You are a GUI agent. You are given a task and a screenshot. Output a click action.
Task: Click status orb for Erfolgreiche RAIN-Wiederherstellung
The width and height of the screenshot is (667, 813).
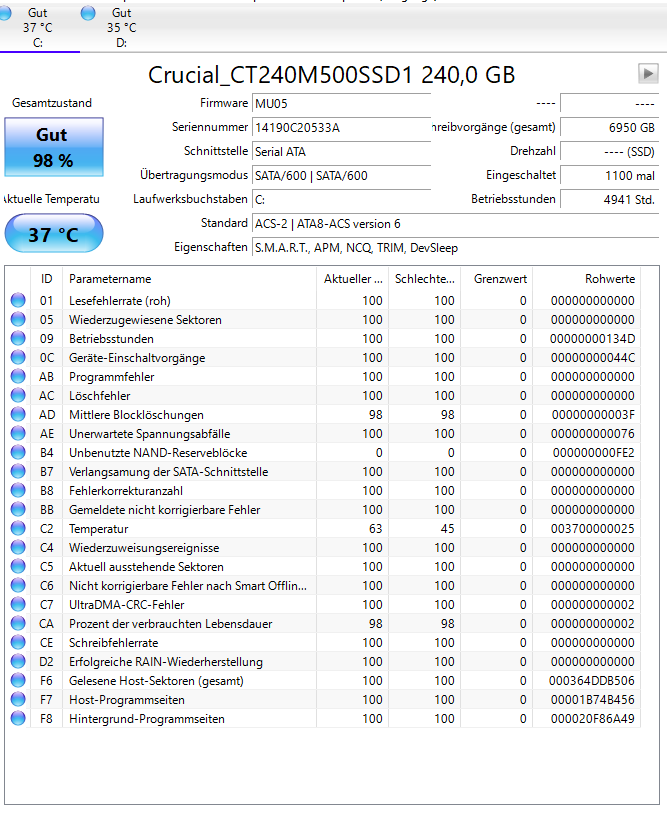(x=18, y=662)
